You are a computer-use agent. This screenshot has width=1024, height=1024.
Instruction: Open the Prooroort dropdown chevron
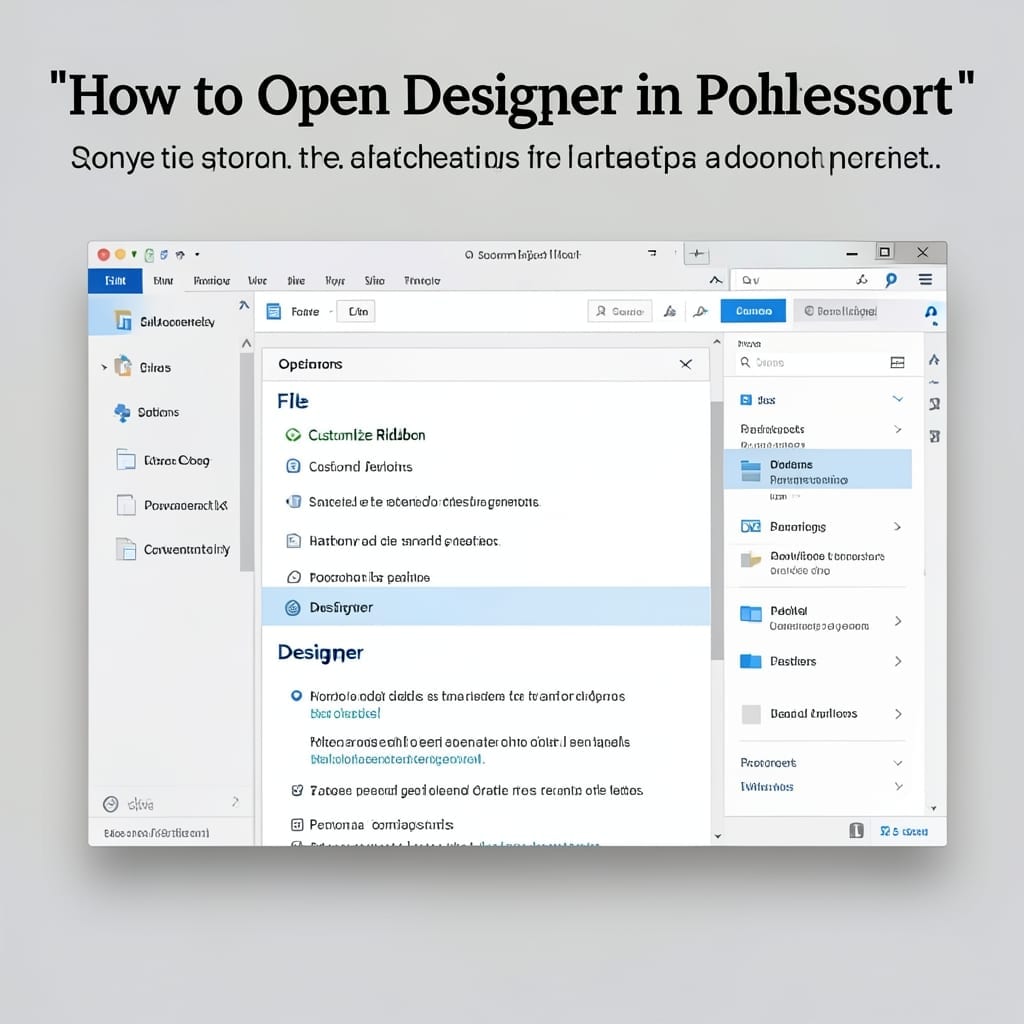[x=898, y=763]
